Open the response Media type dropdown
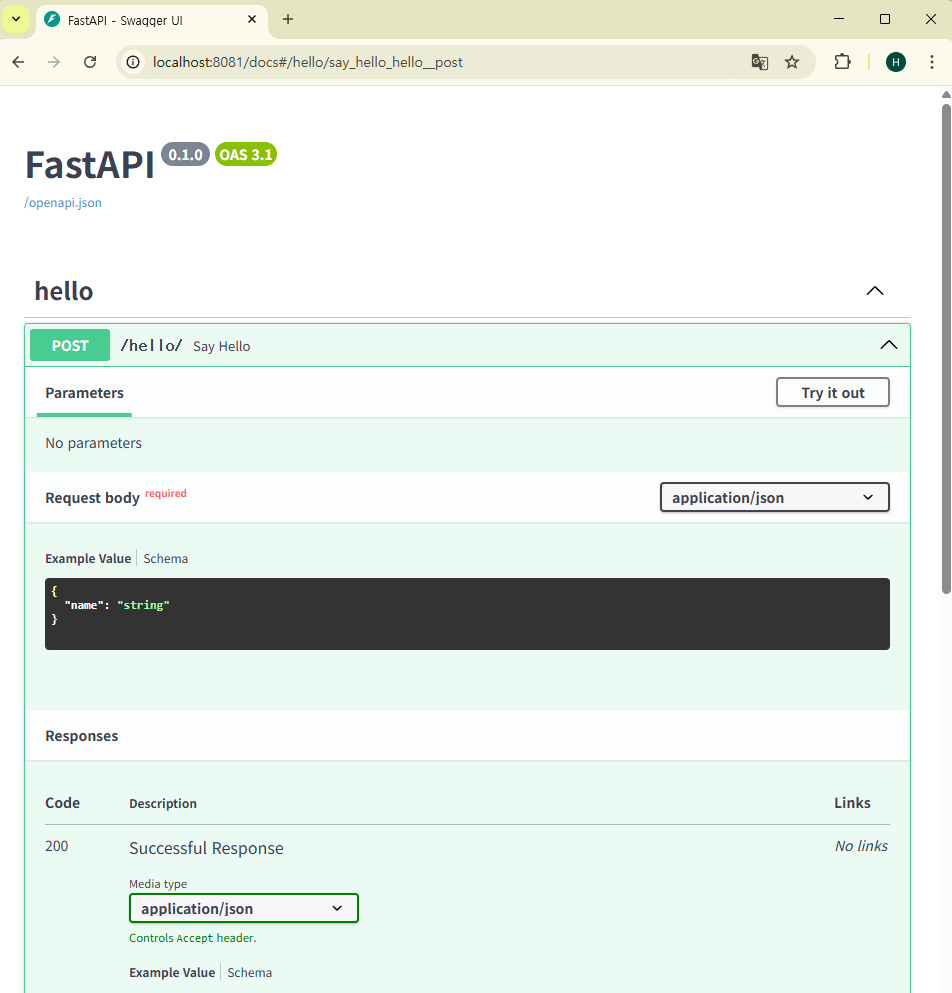Image resolution: width=952 pixels, height=993 pixels. (244, 909)
